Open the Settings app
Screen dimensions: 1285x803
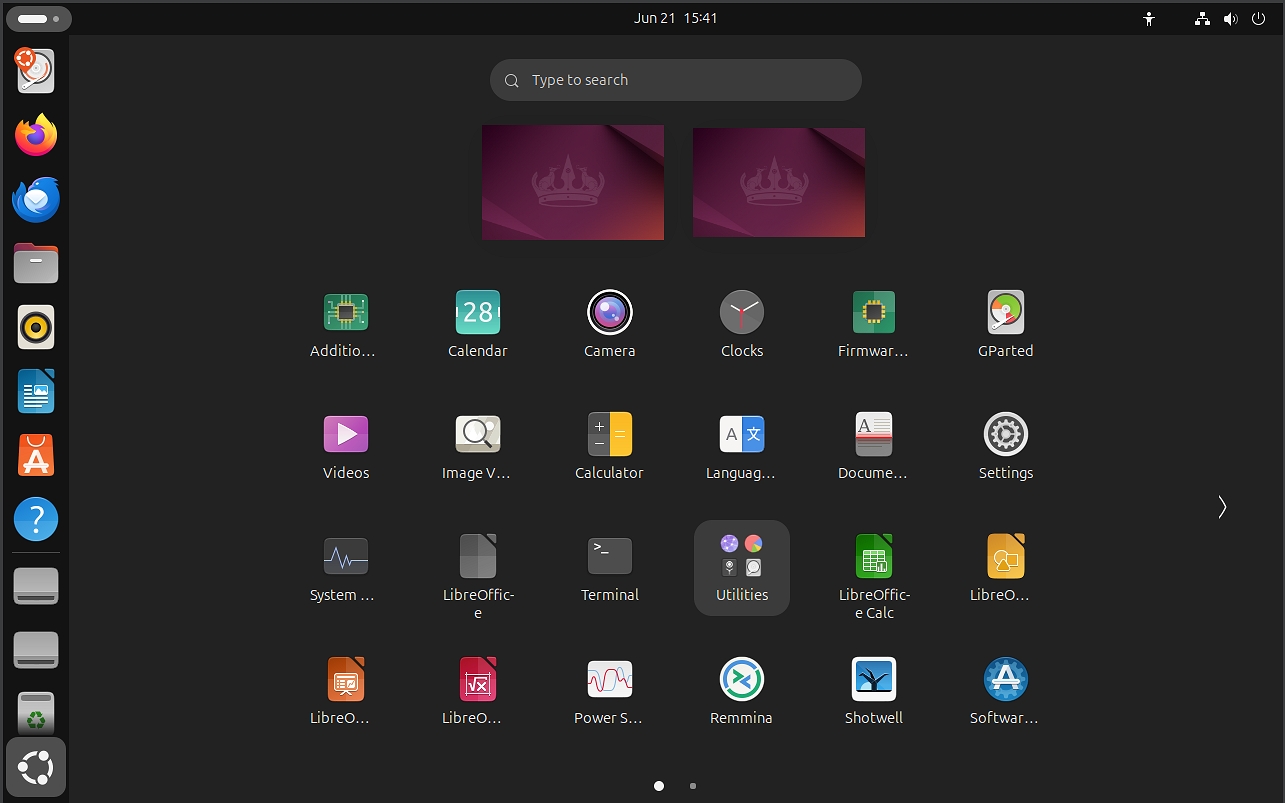click(1005, 435)
